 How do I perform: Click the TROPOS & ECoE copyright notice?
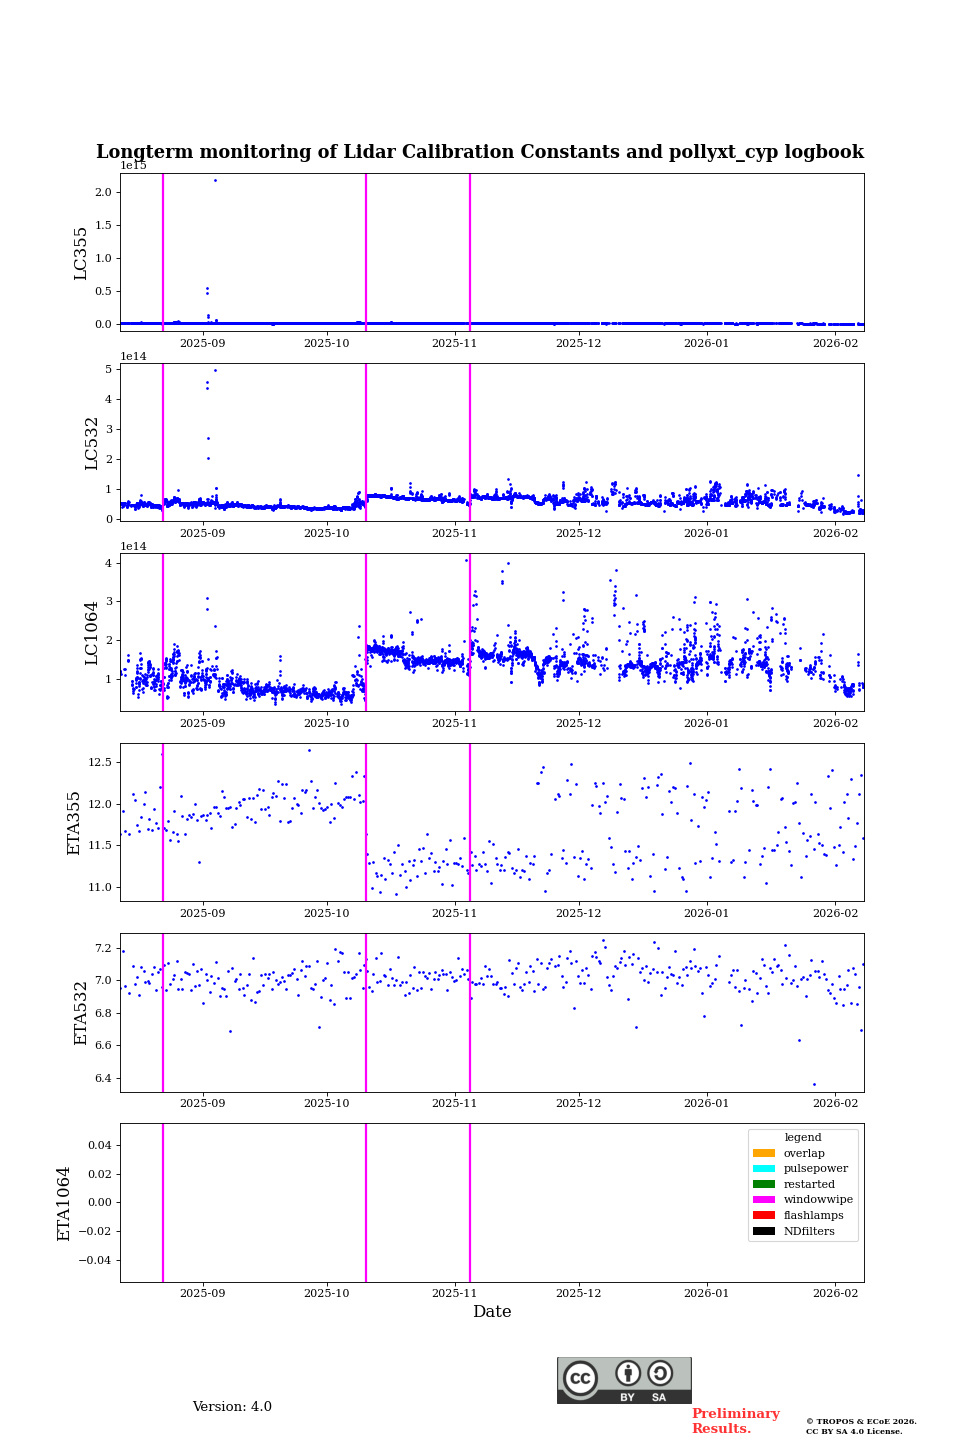861,1426
